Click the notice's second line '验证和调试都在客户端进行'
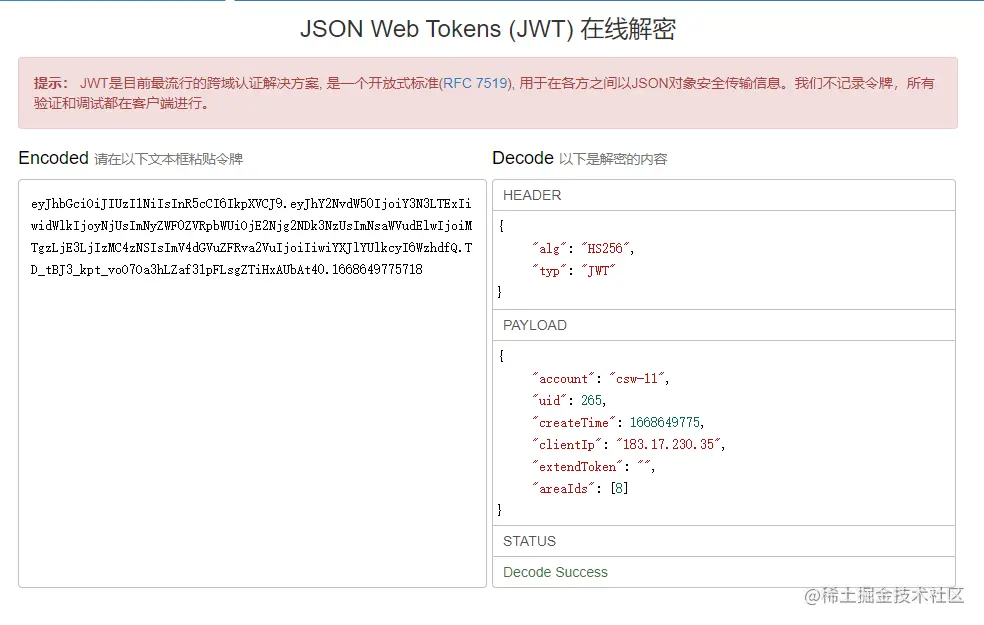 coord(121,103)
